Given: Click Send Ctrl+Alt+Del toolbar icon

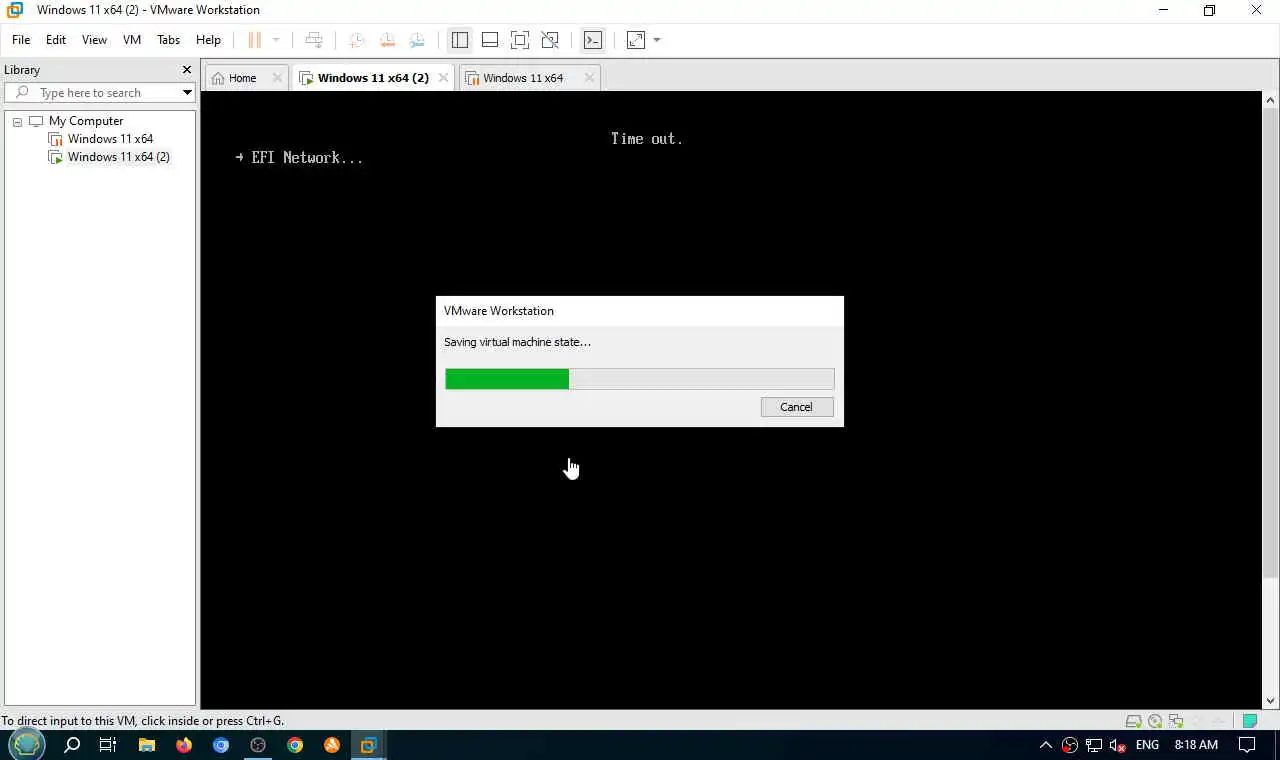Looking at the screenshot, I should pos(314,40).
